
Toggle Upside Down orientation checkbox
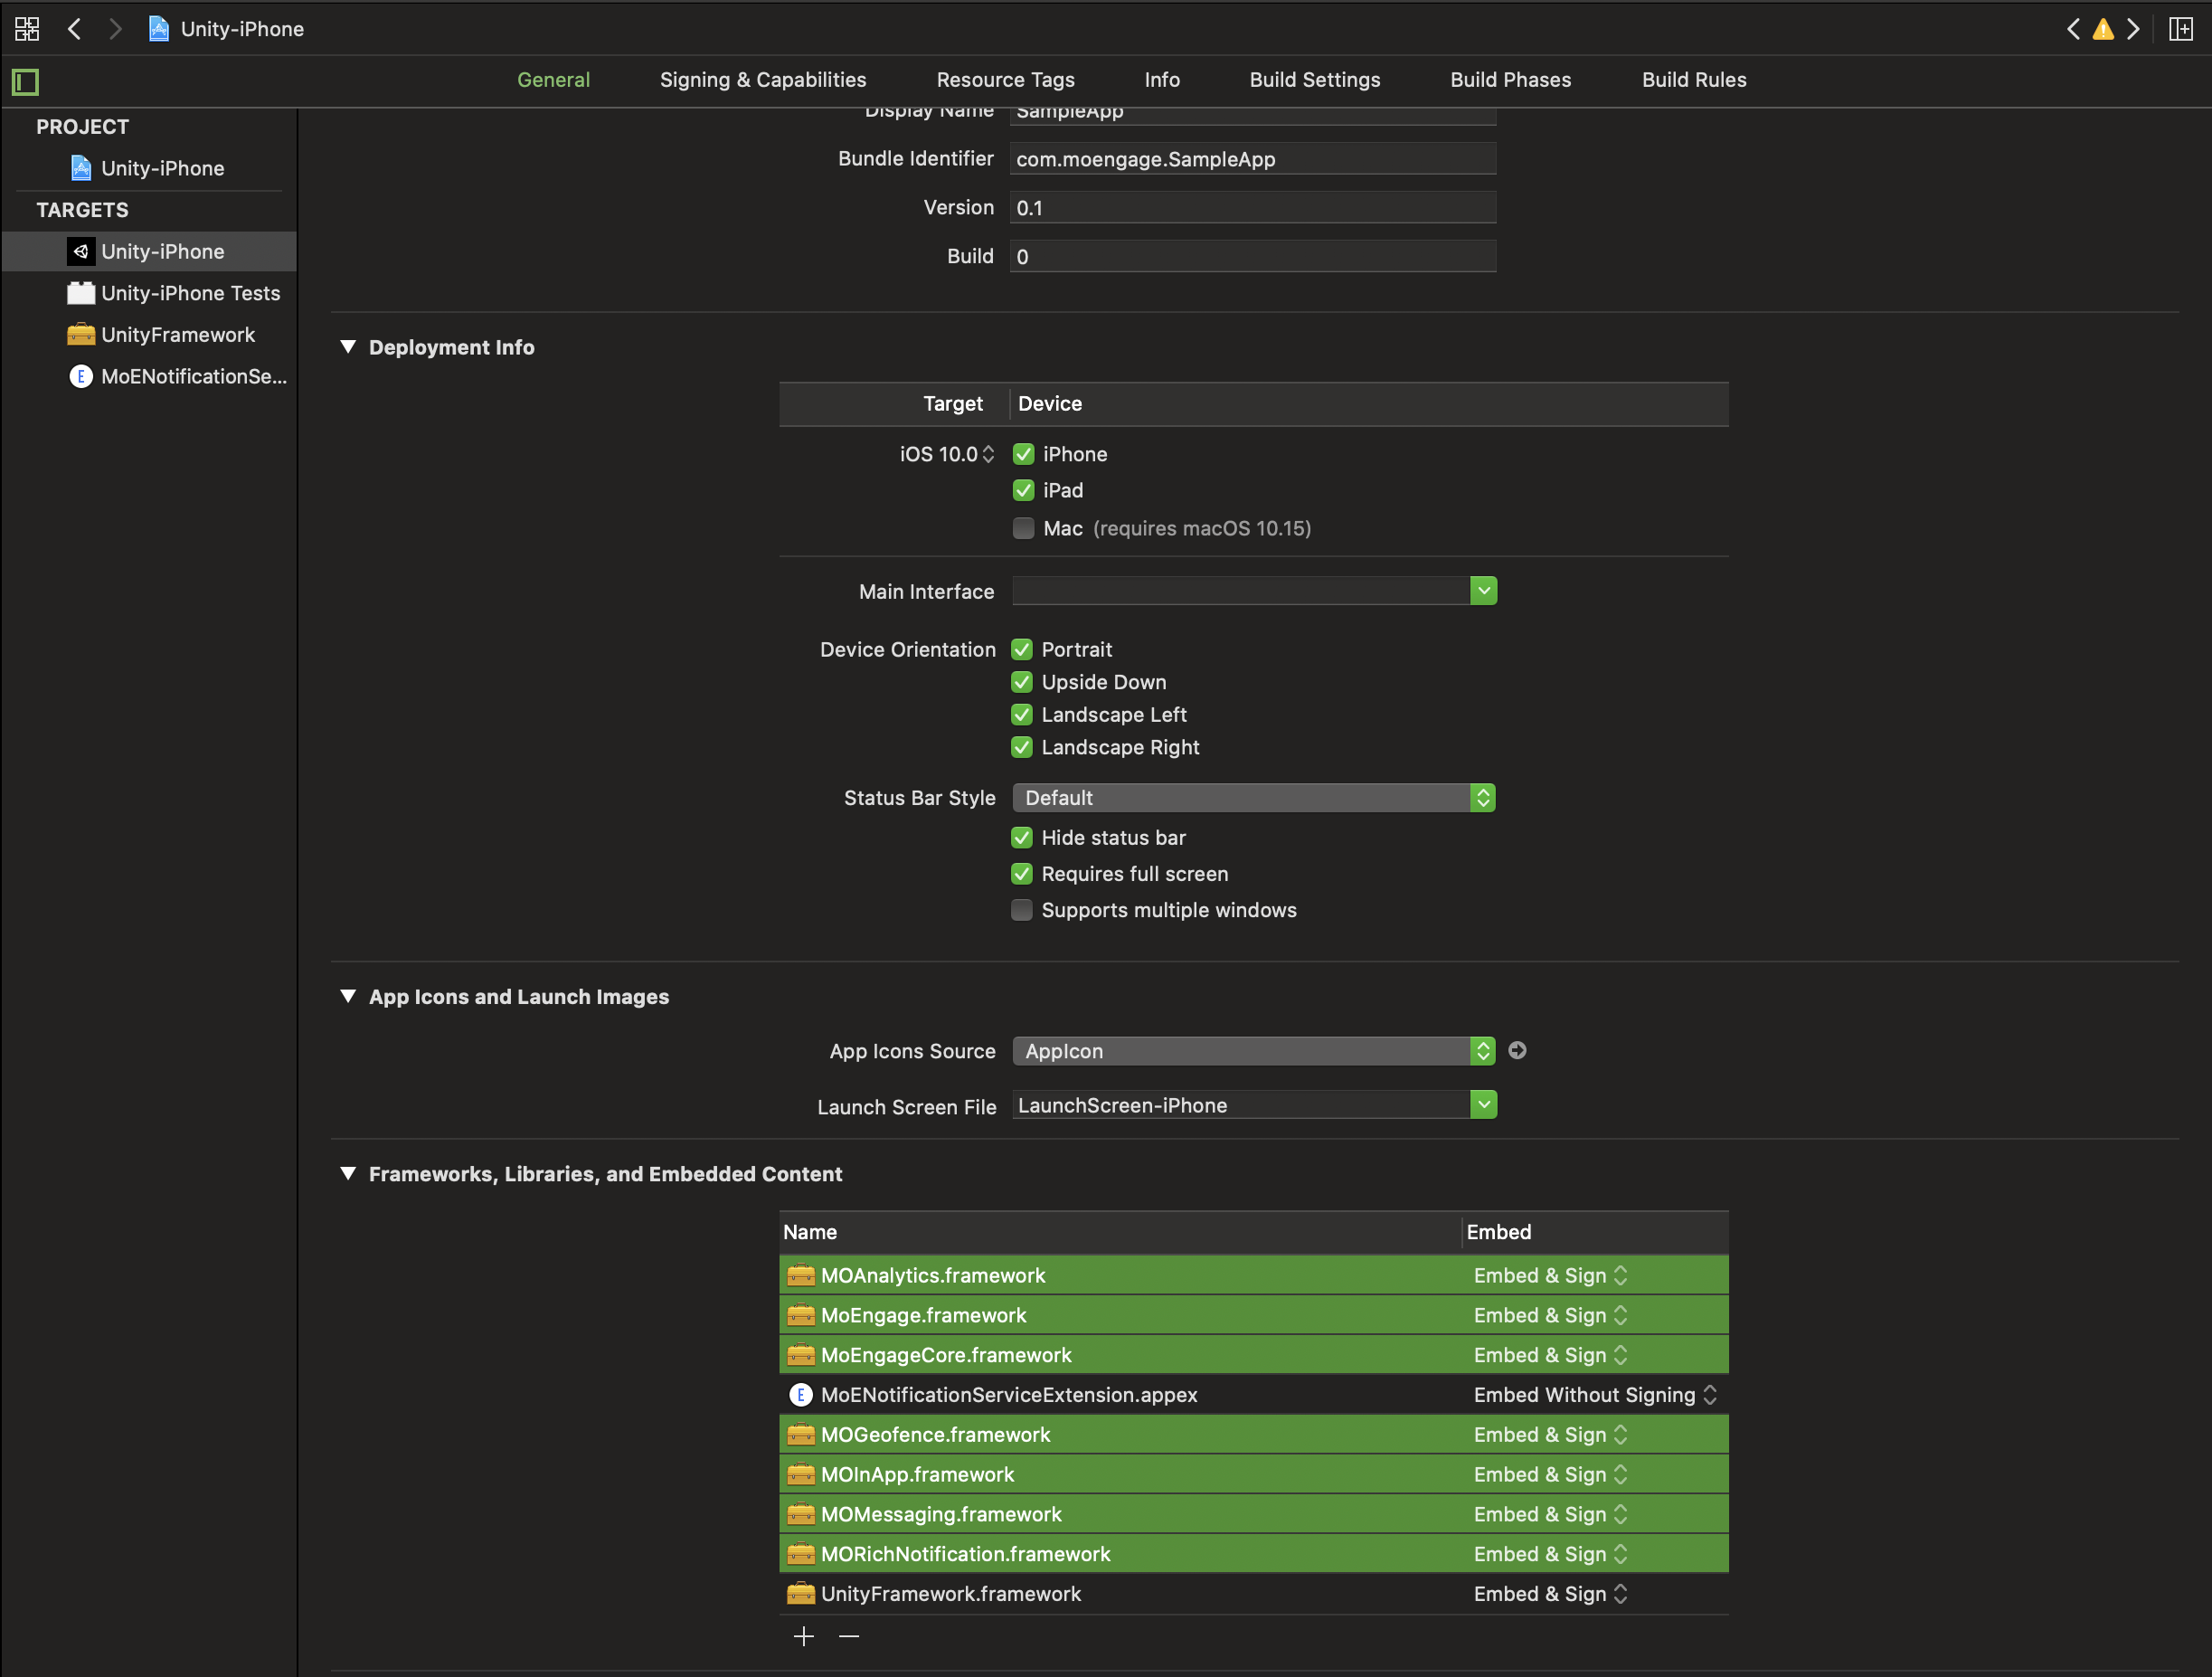1022,682
